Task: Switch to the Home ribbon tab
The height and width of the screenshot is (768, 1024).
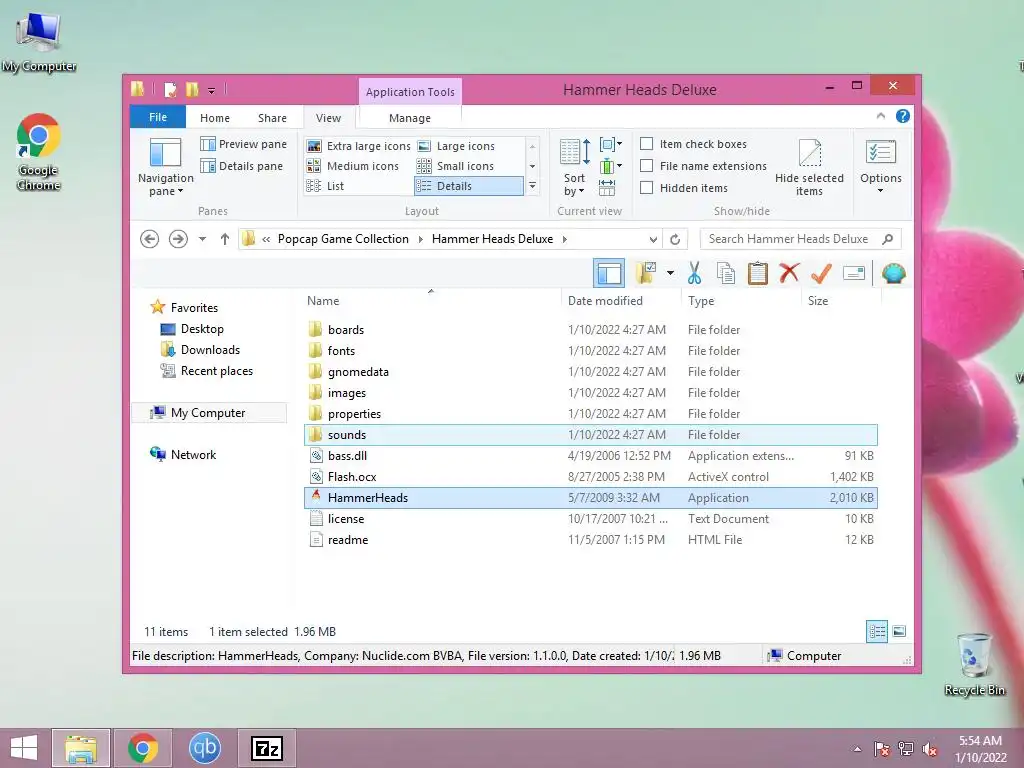Action: [215, 118]
